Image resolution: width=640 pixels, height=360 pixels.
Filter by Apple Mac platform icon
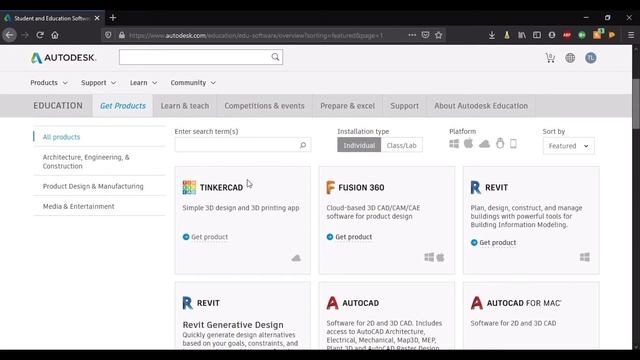pyautogui.click(x=469, y=143)
